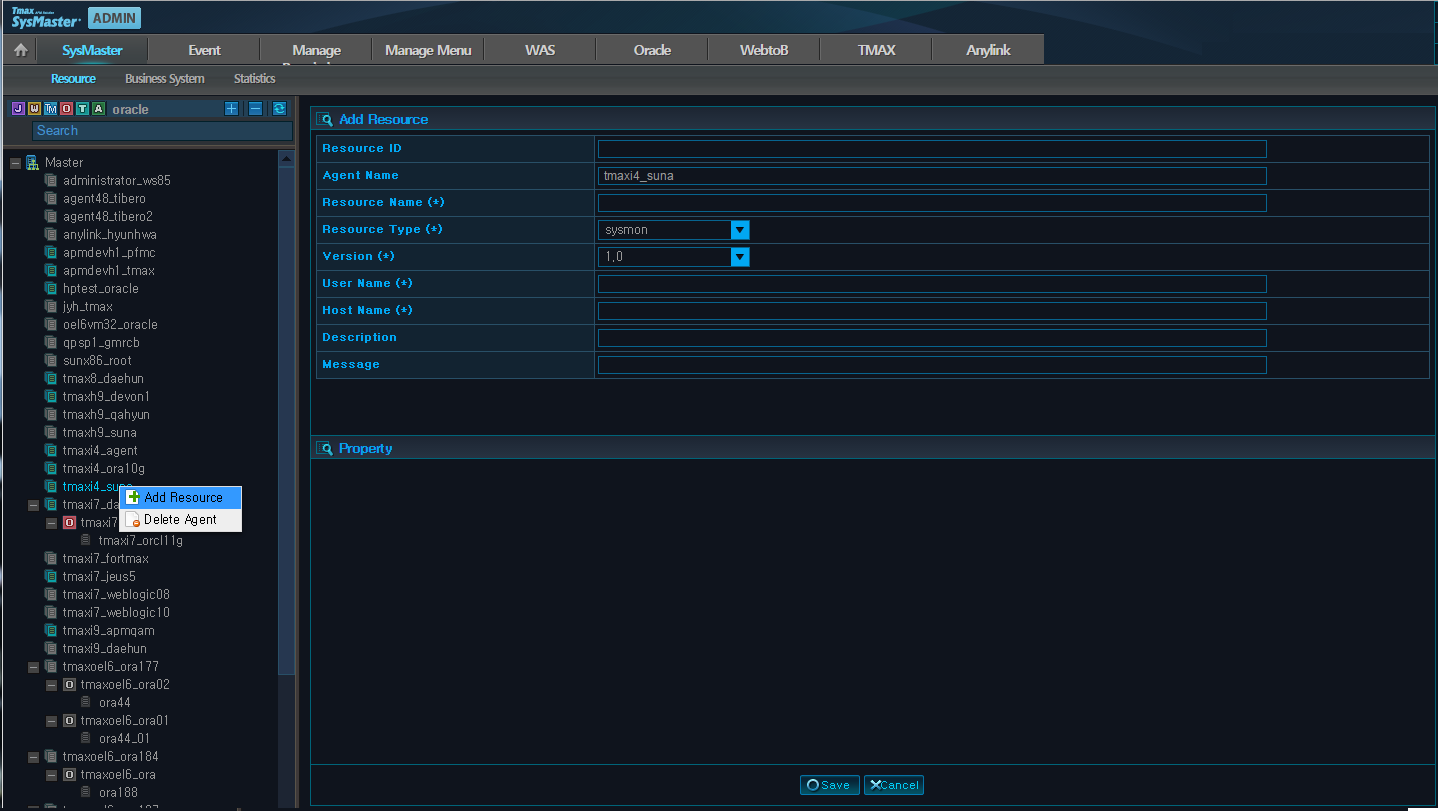Toggle the red O Oracle filter icon
The width and height of the screenshot is (1438, 811).
[x=66, y=109]
